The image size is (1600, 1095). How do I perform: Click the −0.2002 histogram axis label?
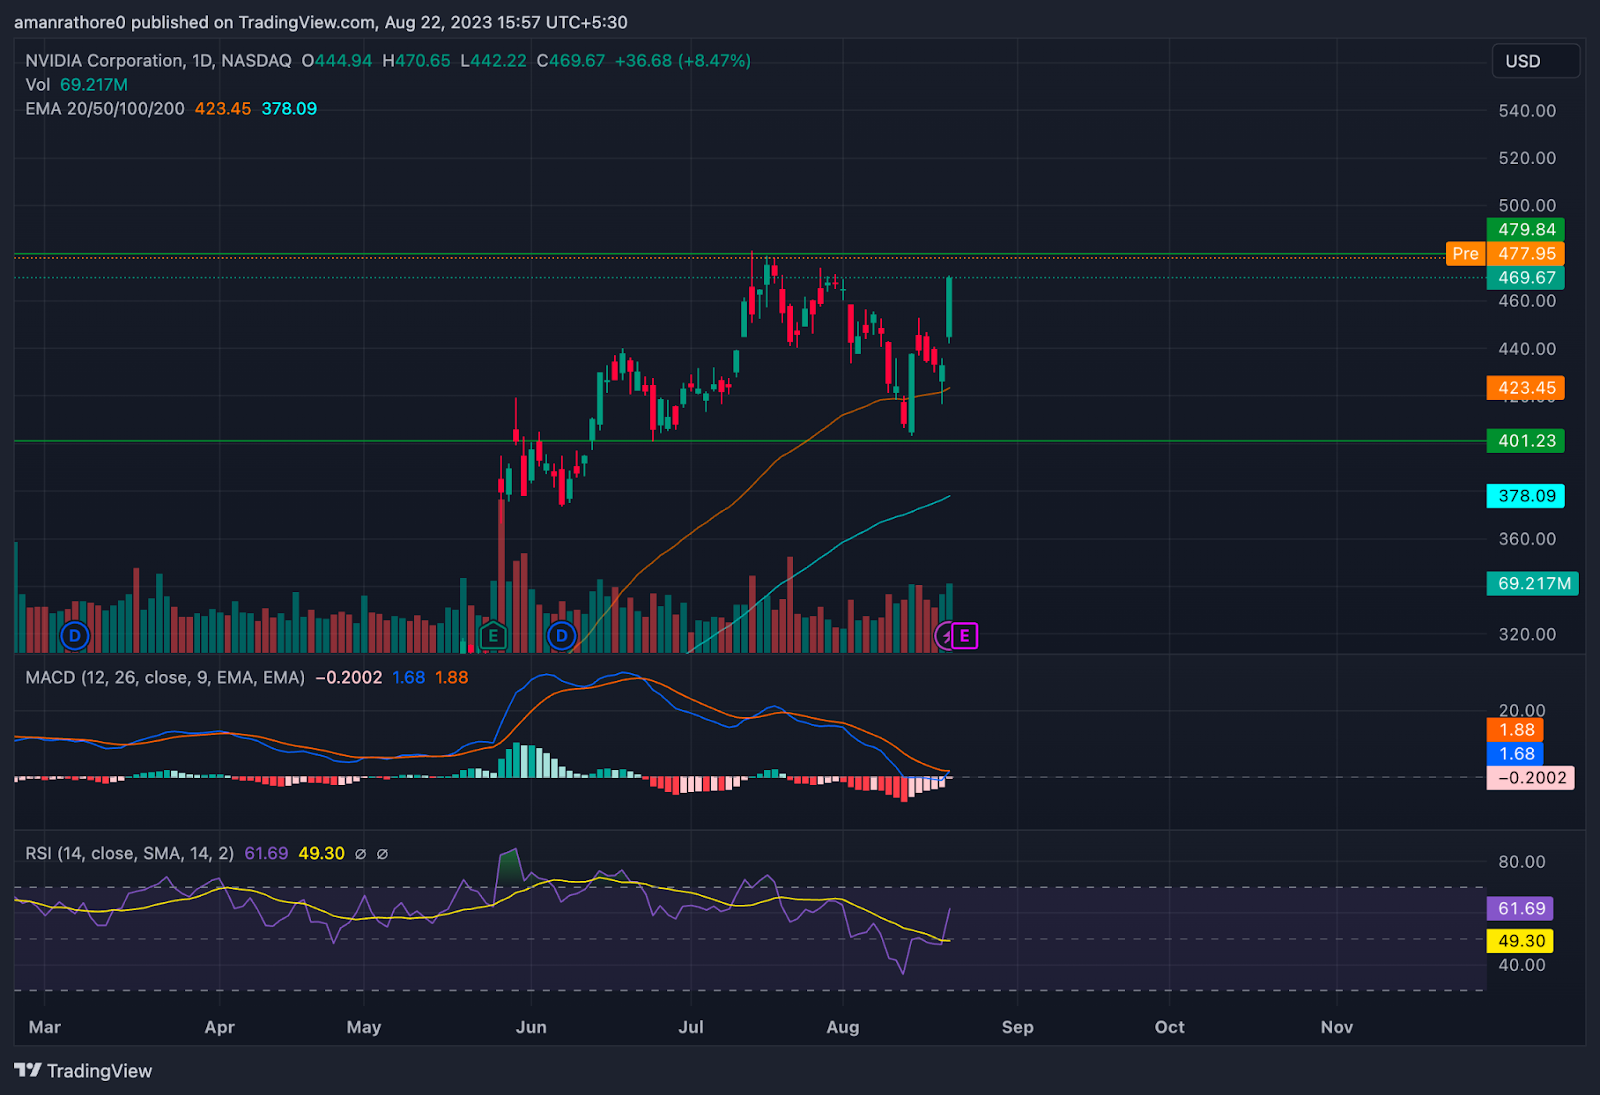tap(1531, 778)
